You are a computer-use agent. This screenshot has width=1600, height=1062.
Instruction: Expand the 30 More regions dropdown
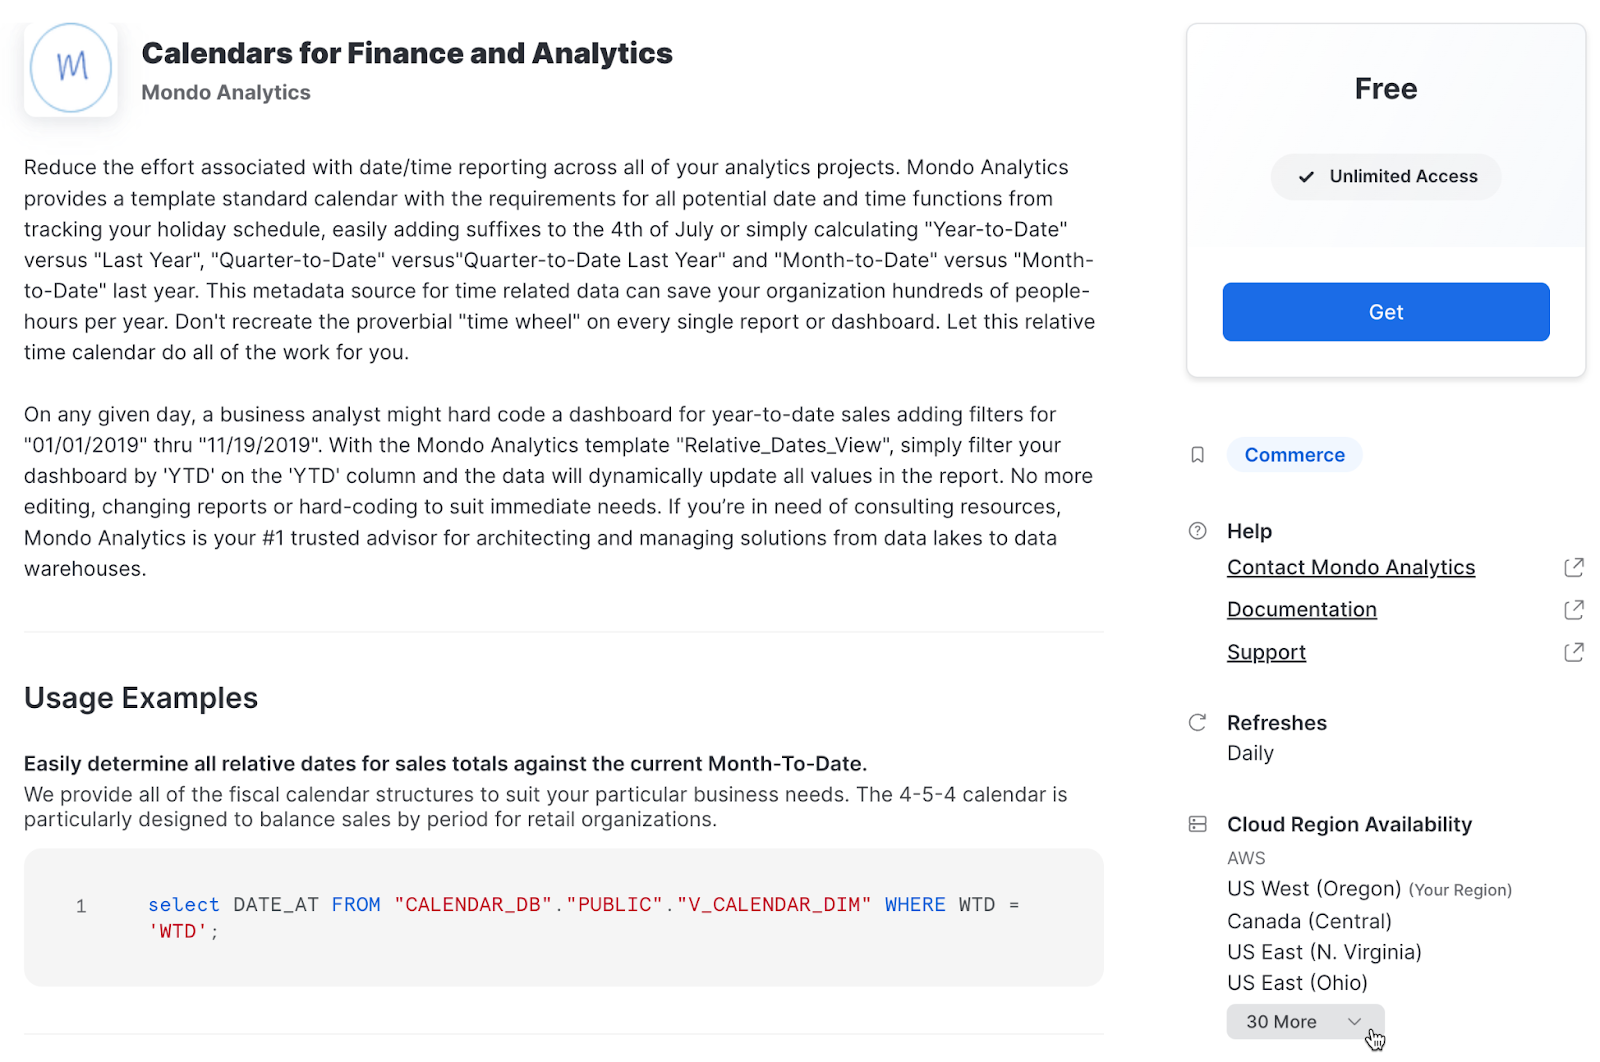pyautogui.click(x=1283, y=1022)
